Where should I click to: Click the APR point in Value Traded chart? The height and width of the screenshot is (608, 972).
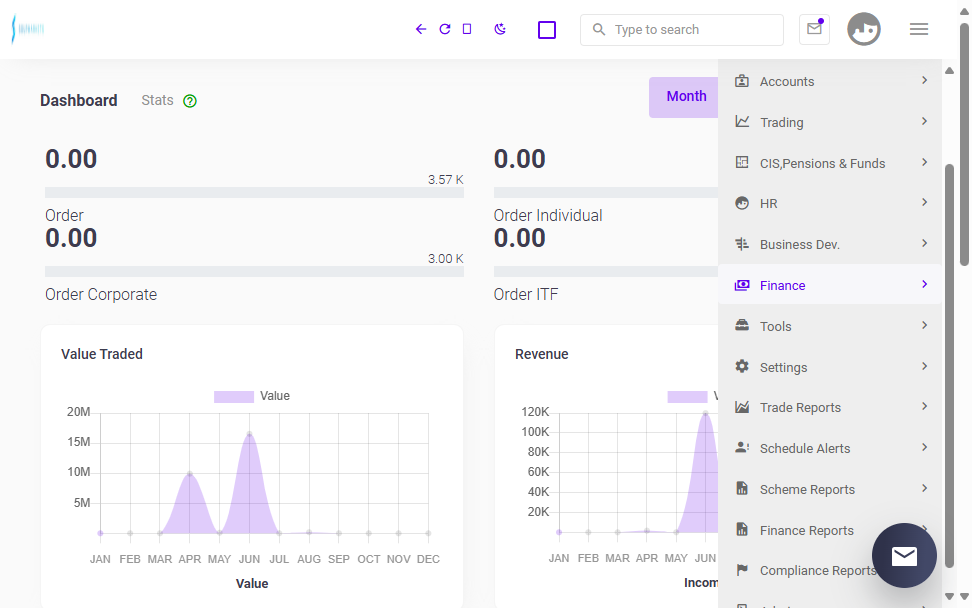tap(190, 474)
